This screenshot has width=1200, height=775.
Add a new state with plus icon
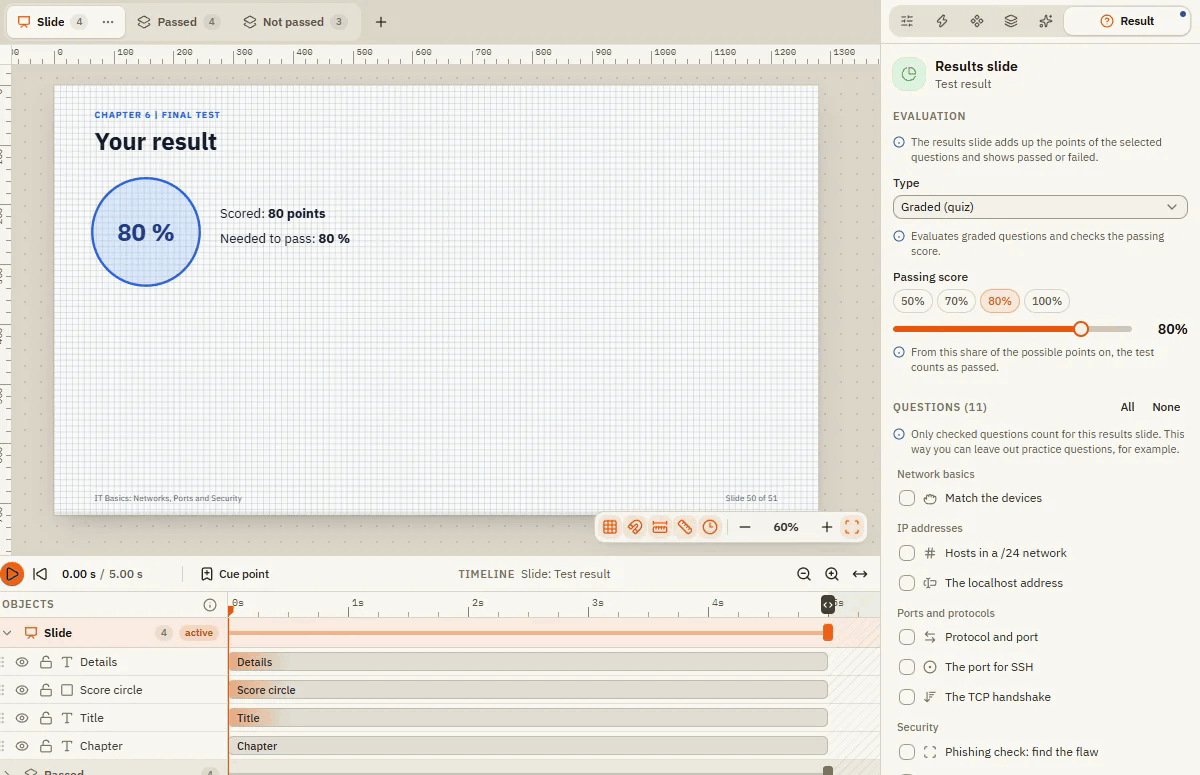point(381,22)
